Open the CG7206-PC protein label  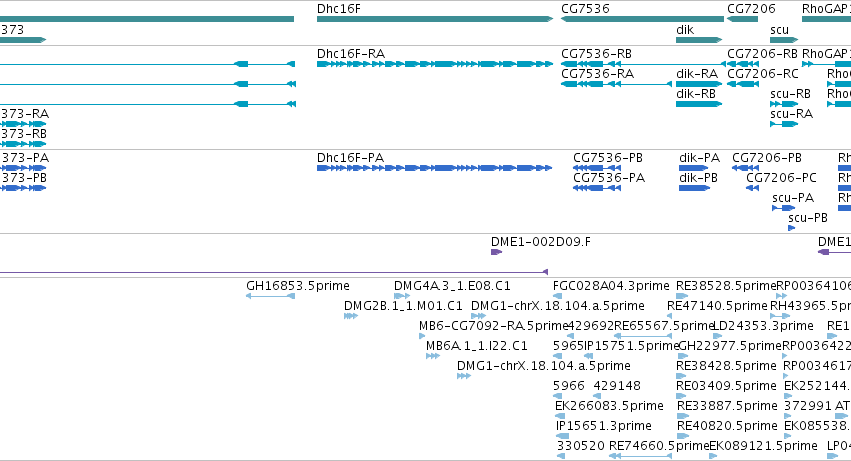click(x=782, y=178)
